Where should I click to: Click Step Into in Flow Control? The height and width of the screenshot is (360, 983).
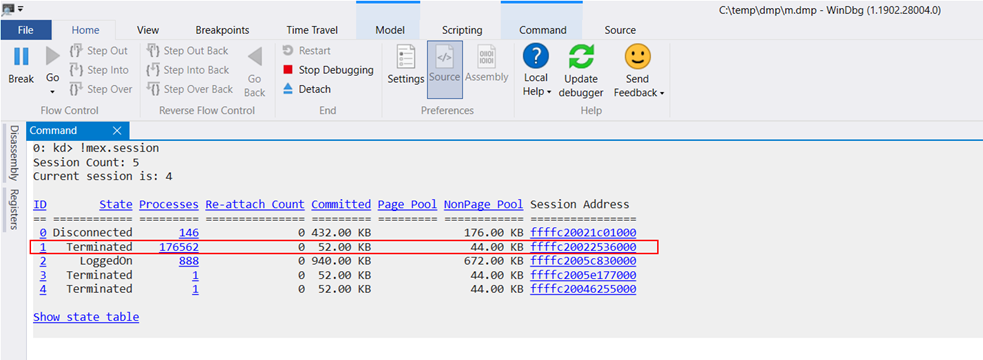coord(99,70)
